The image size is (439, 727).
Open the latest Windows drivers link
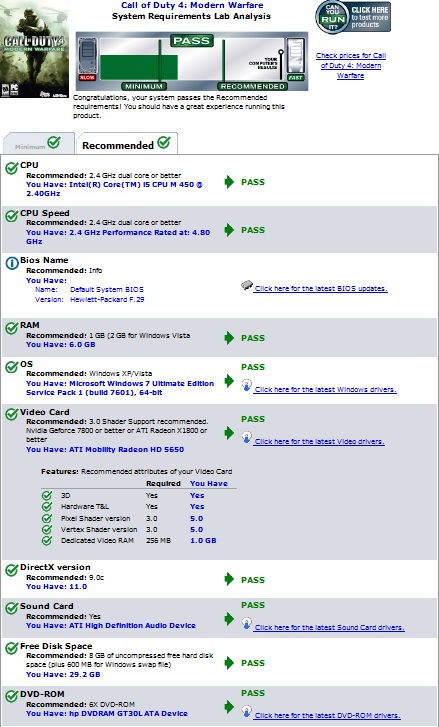(325, 389)
